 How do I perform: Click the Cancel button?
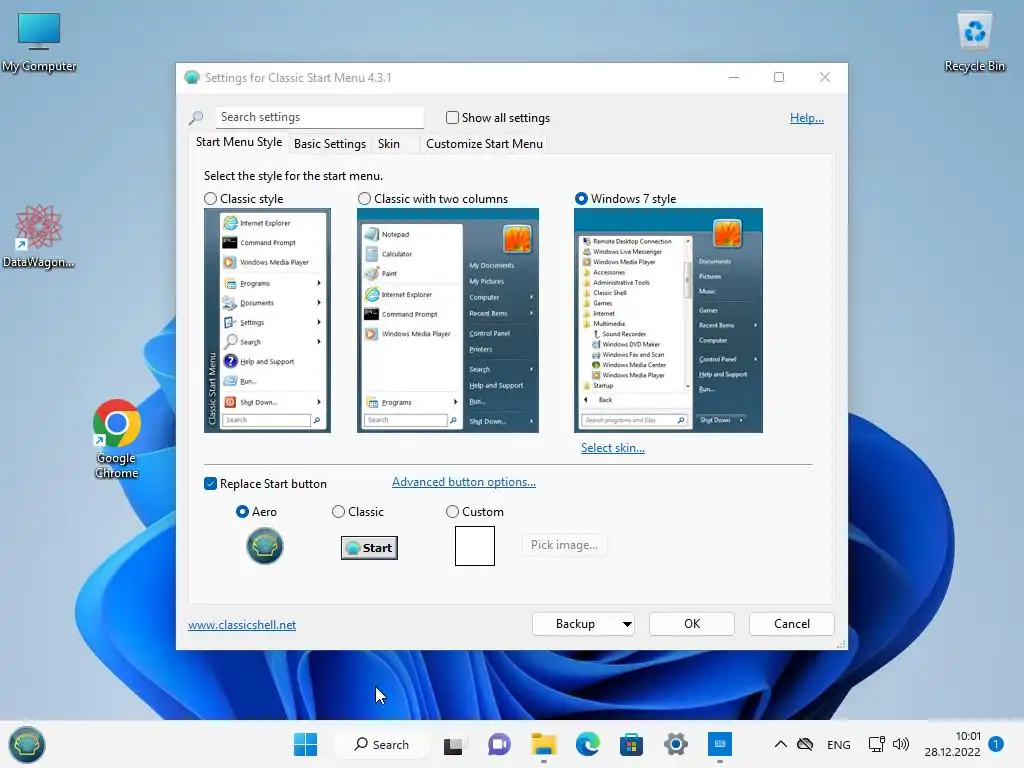(x=792, y=624)
